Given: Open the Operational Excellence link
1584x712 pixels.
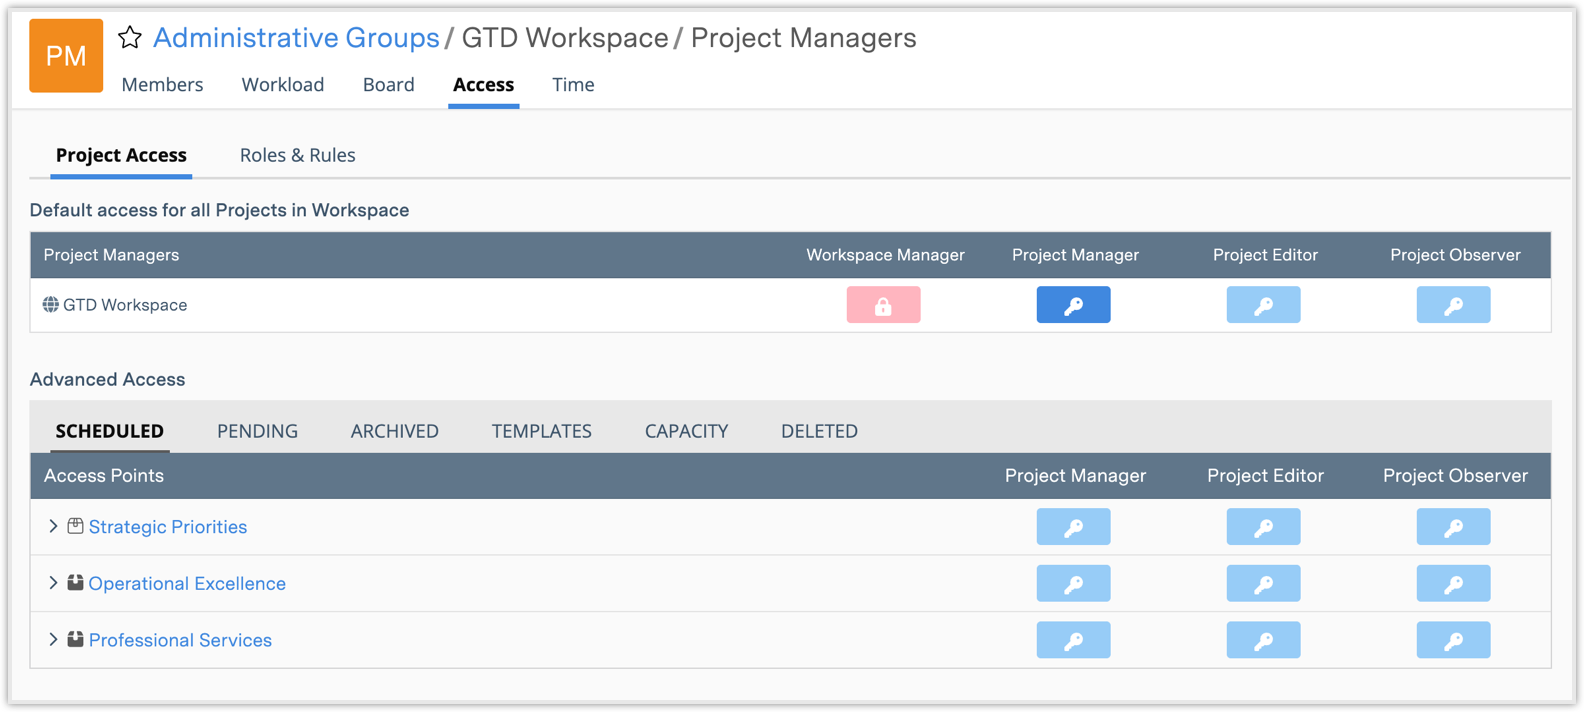Looking at the screenshot, I should coord(187,584).
